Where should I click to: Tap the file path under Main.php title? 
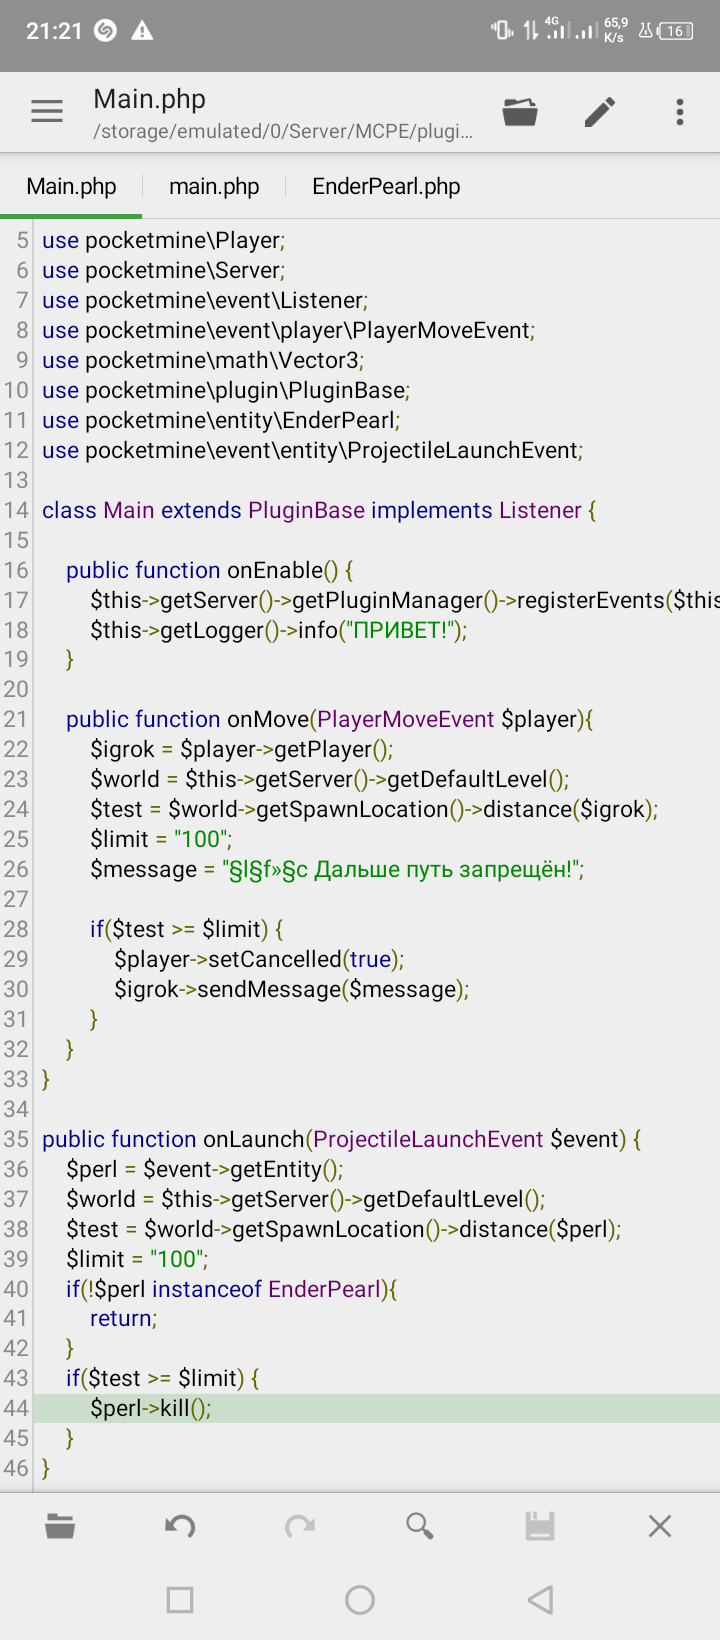tap(282, 132)
